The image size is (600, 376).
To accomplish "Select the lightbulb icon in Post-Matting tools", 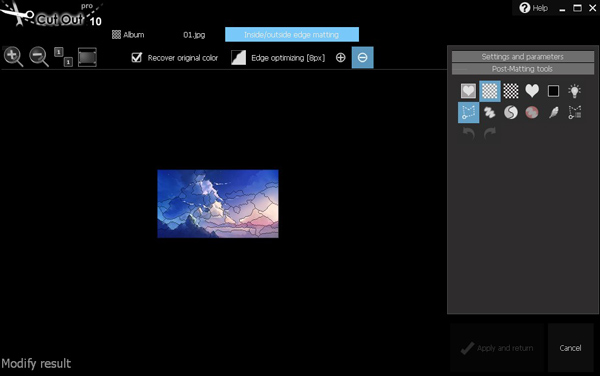I will 574,91.
